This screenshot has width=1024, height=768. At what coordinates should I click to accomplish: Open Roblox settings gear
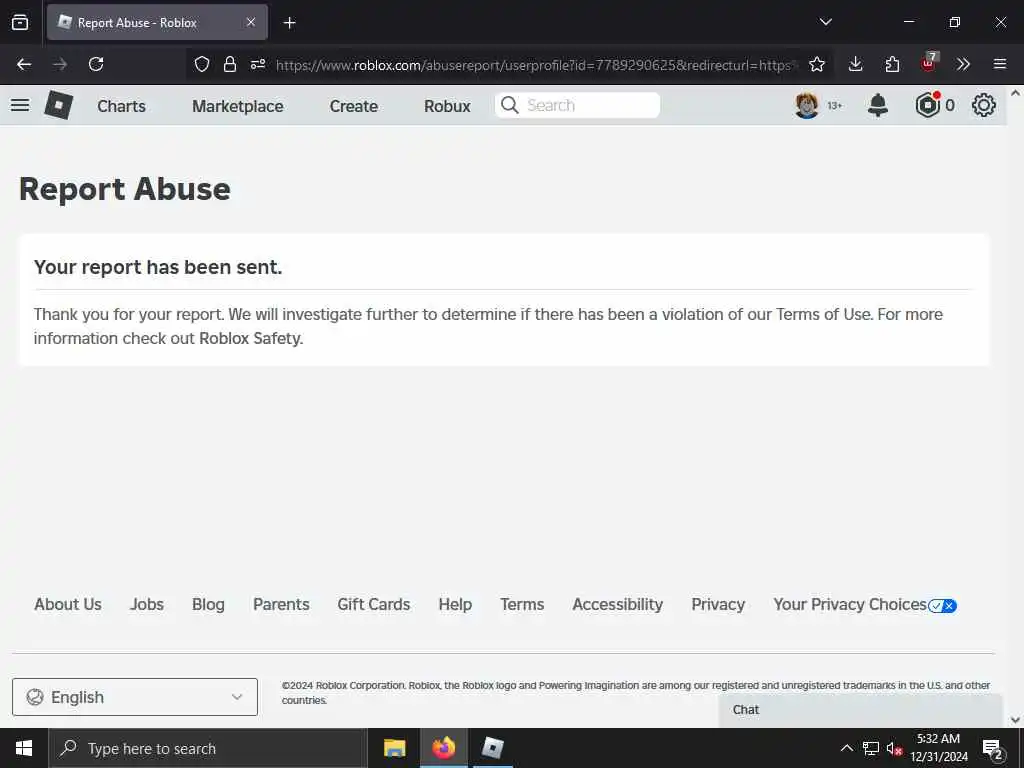(984, 105)
